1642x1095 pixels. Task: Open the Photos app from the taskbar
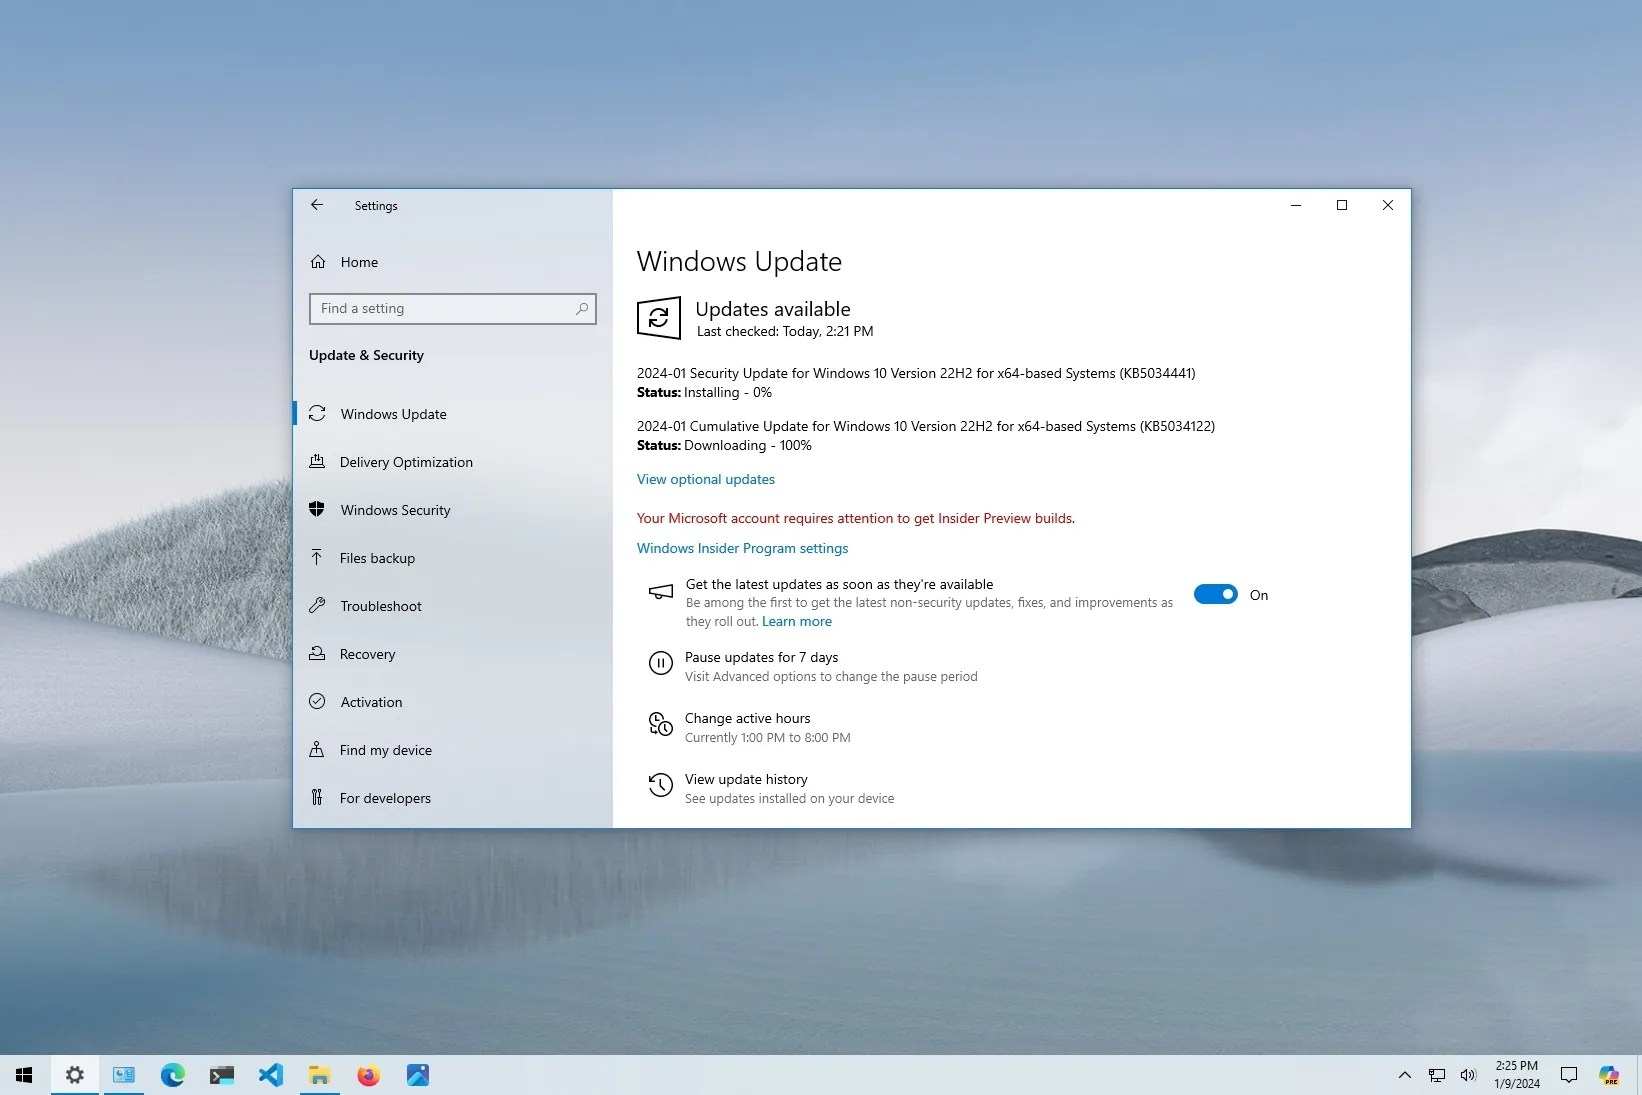(x=418, y=1075)
